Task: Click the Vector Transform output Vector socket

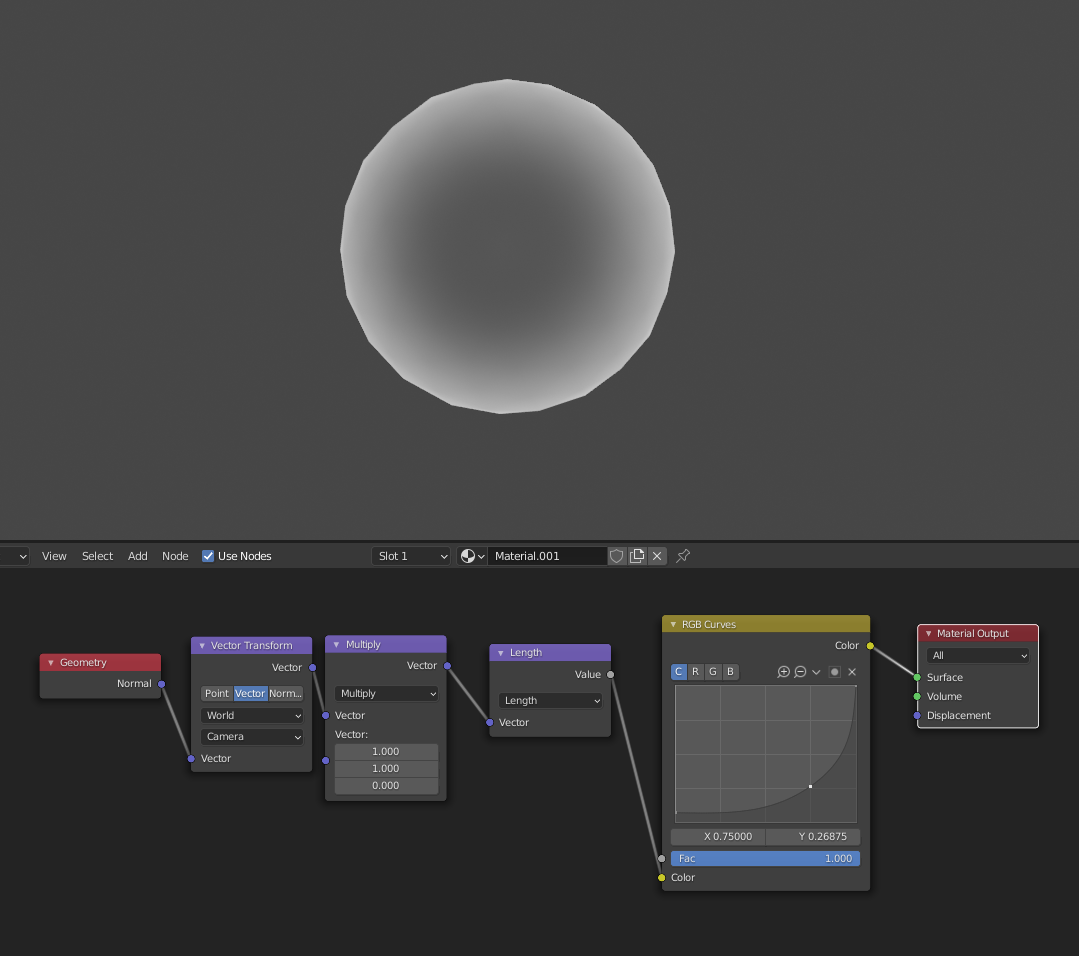Action: coord(312,668)
